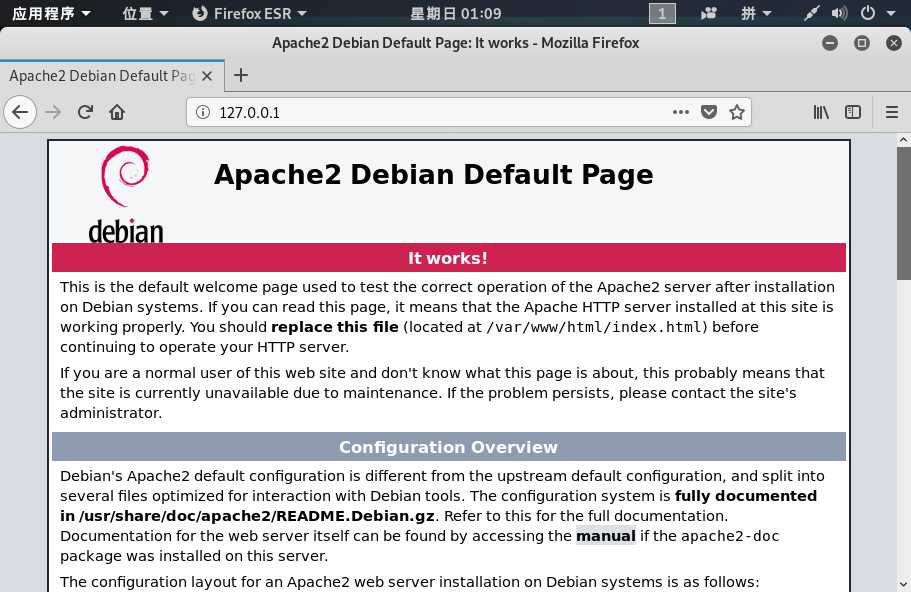
Task: Open the Firefox hamburger menu
Action: pyautogui.click(x=892, y=112)
